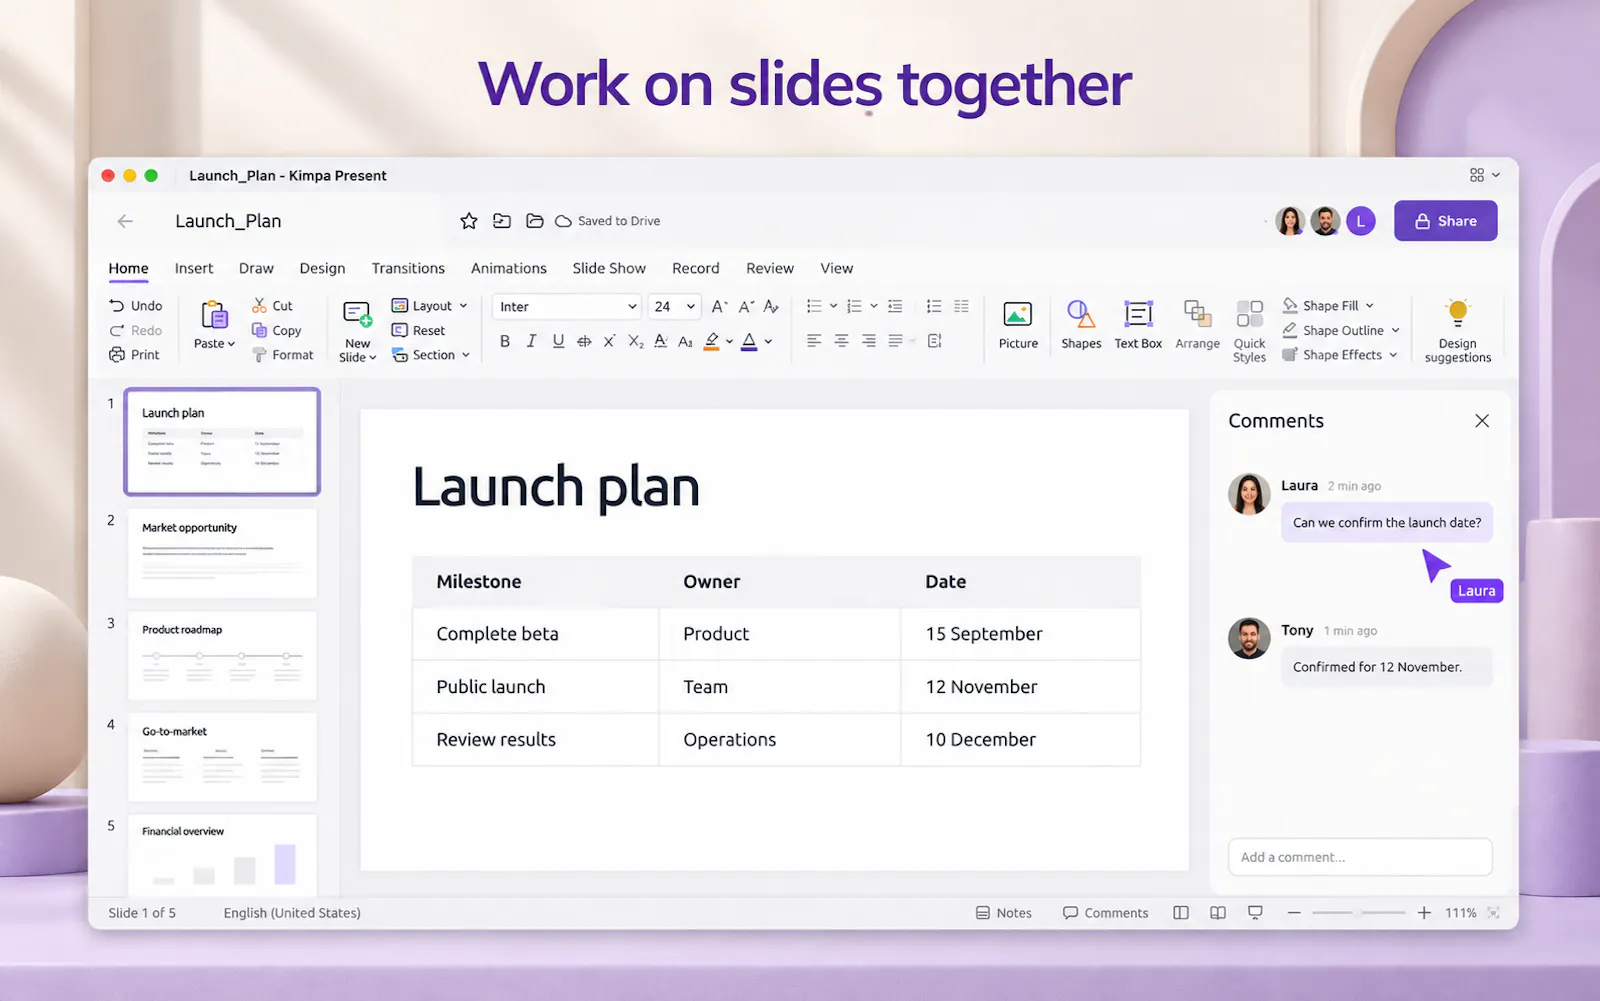The image size is (1600, 1001).
Task: Open the Slide Show tab
Action: click(x=609, y=268)
